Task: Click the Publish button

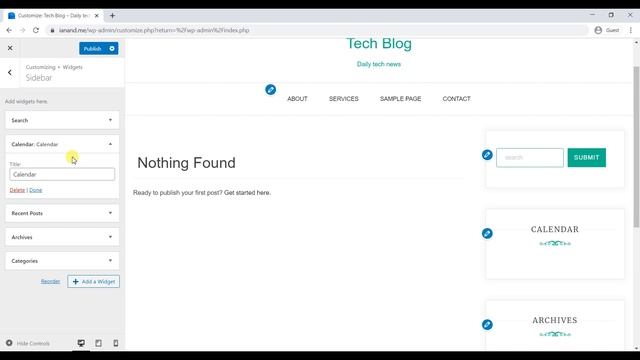Action: pyautogui.click(x=93, y=49)
